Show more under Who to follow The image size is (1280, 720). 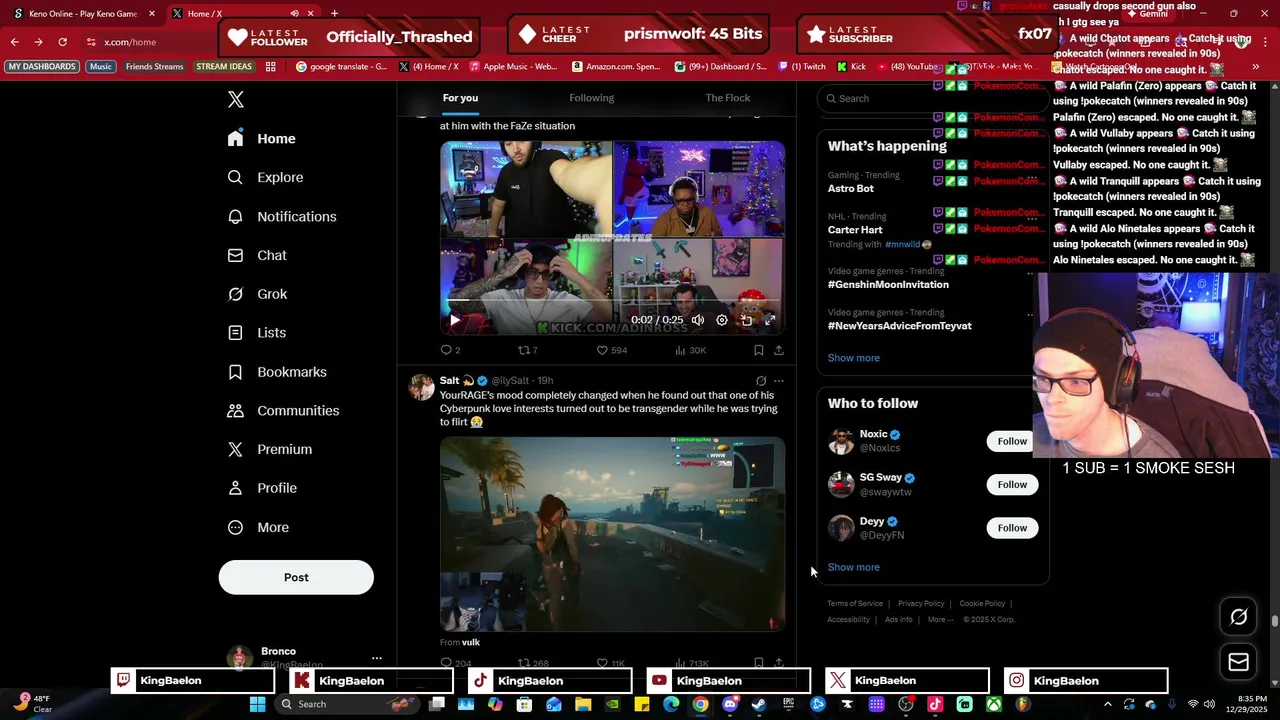tap(854, 567)
